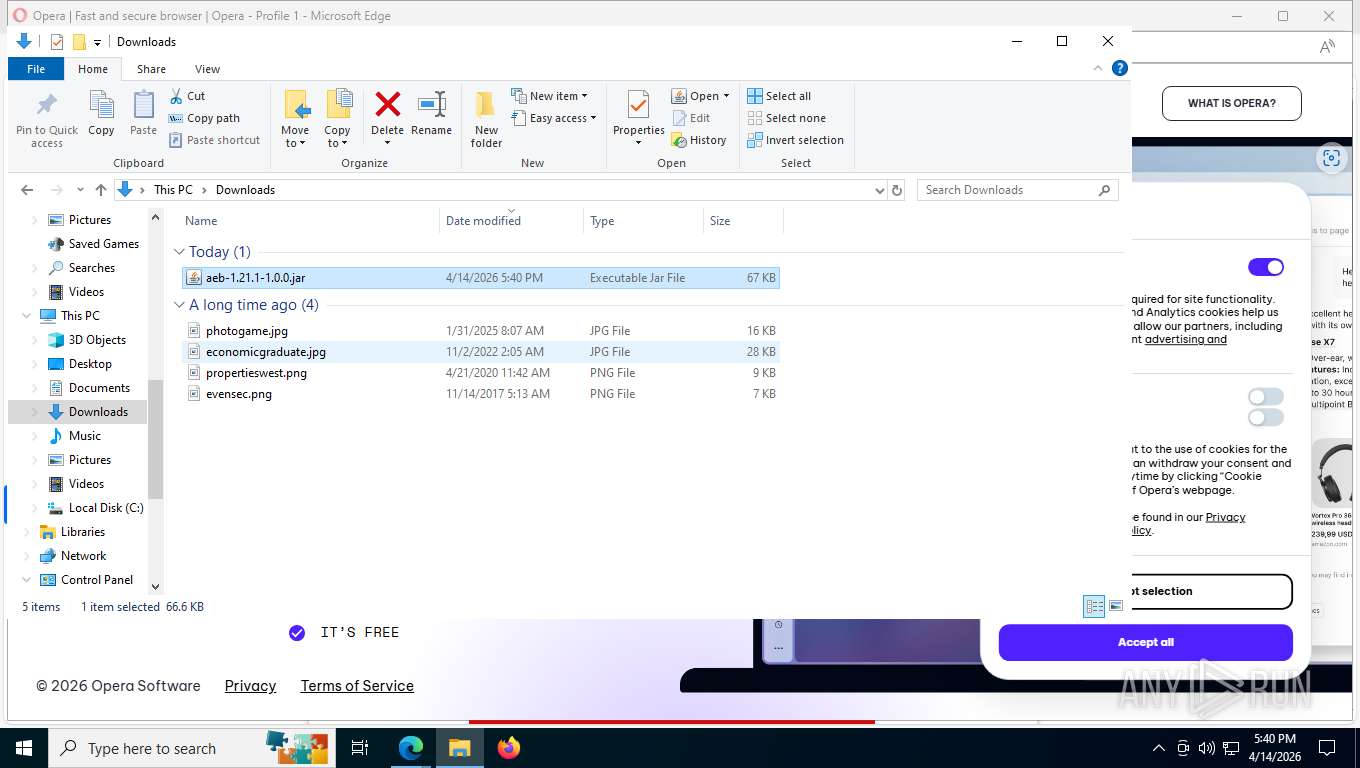Image resolution: width=1360 pixels, height=768 pixels.
Task: Click Copy path in Clipboard group
Action: pos(204,118)
